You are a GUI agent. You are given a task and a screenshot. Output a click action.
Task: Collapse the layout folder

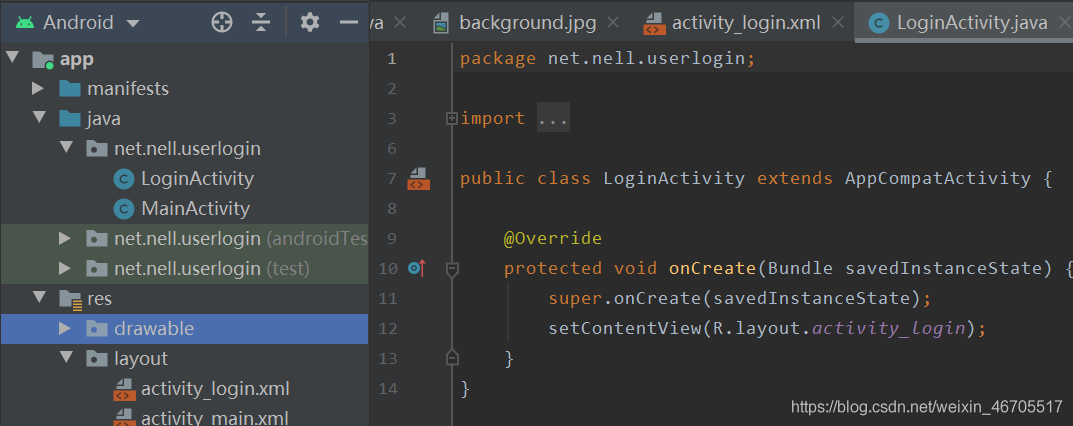coord(66,358)
